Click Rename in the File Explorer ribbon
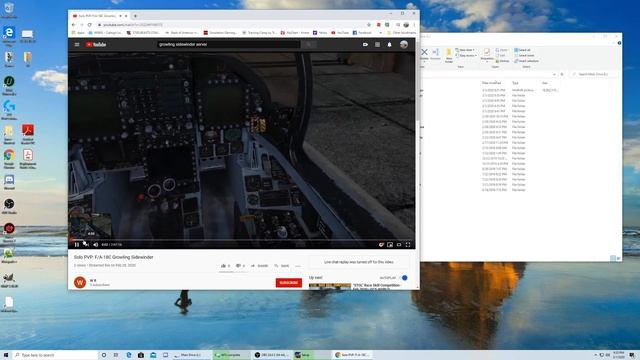Image resolution: width=640 pixels, height=360 pixels. coord(435,54)
